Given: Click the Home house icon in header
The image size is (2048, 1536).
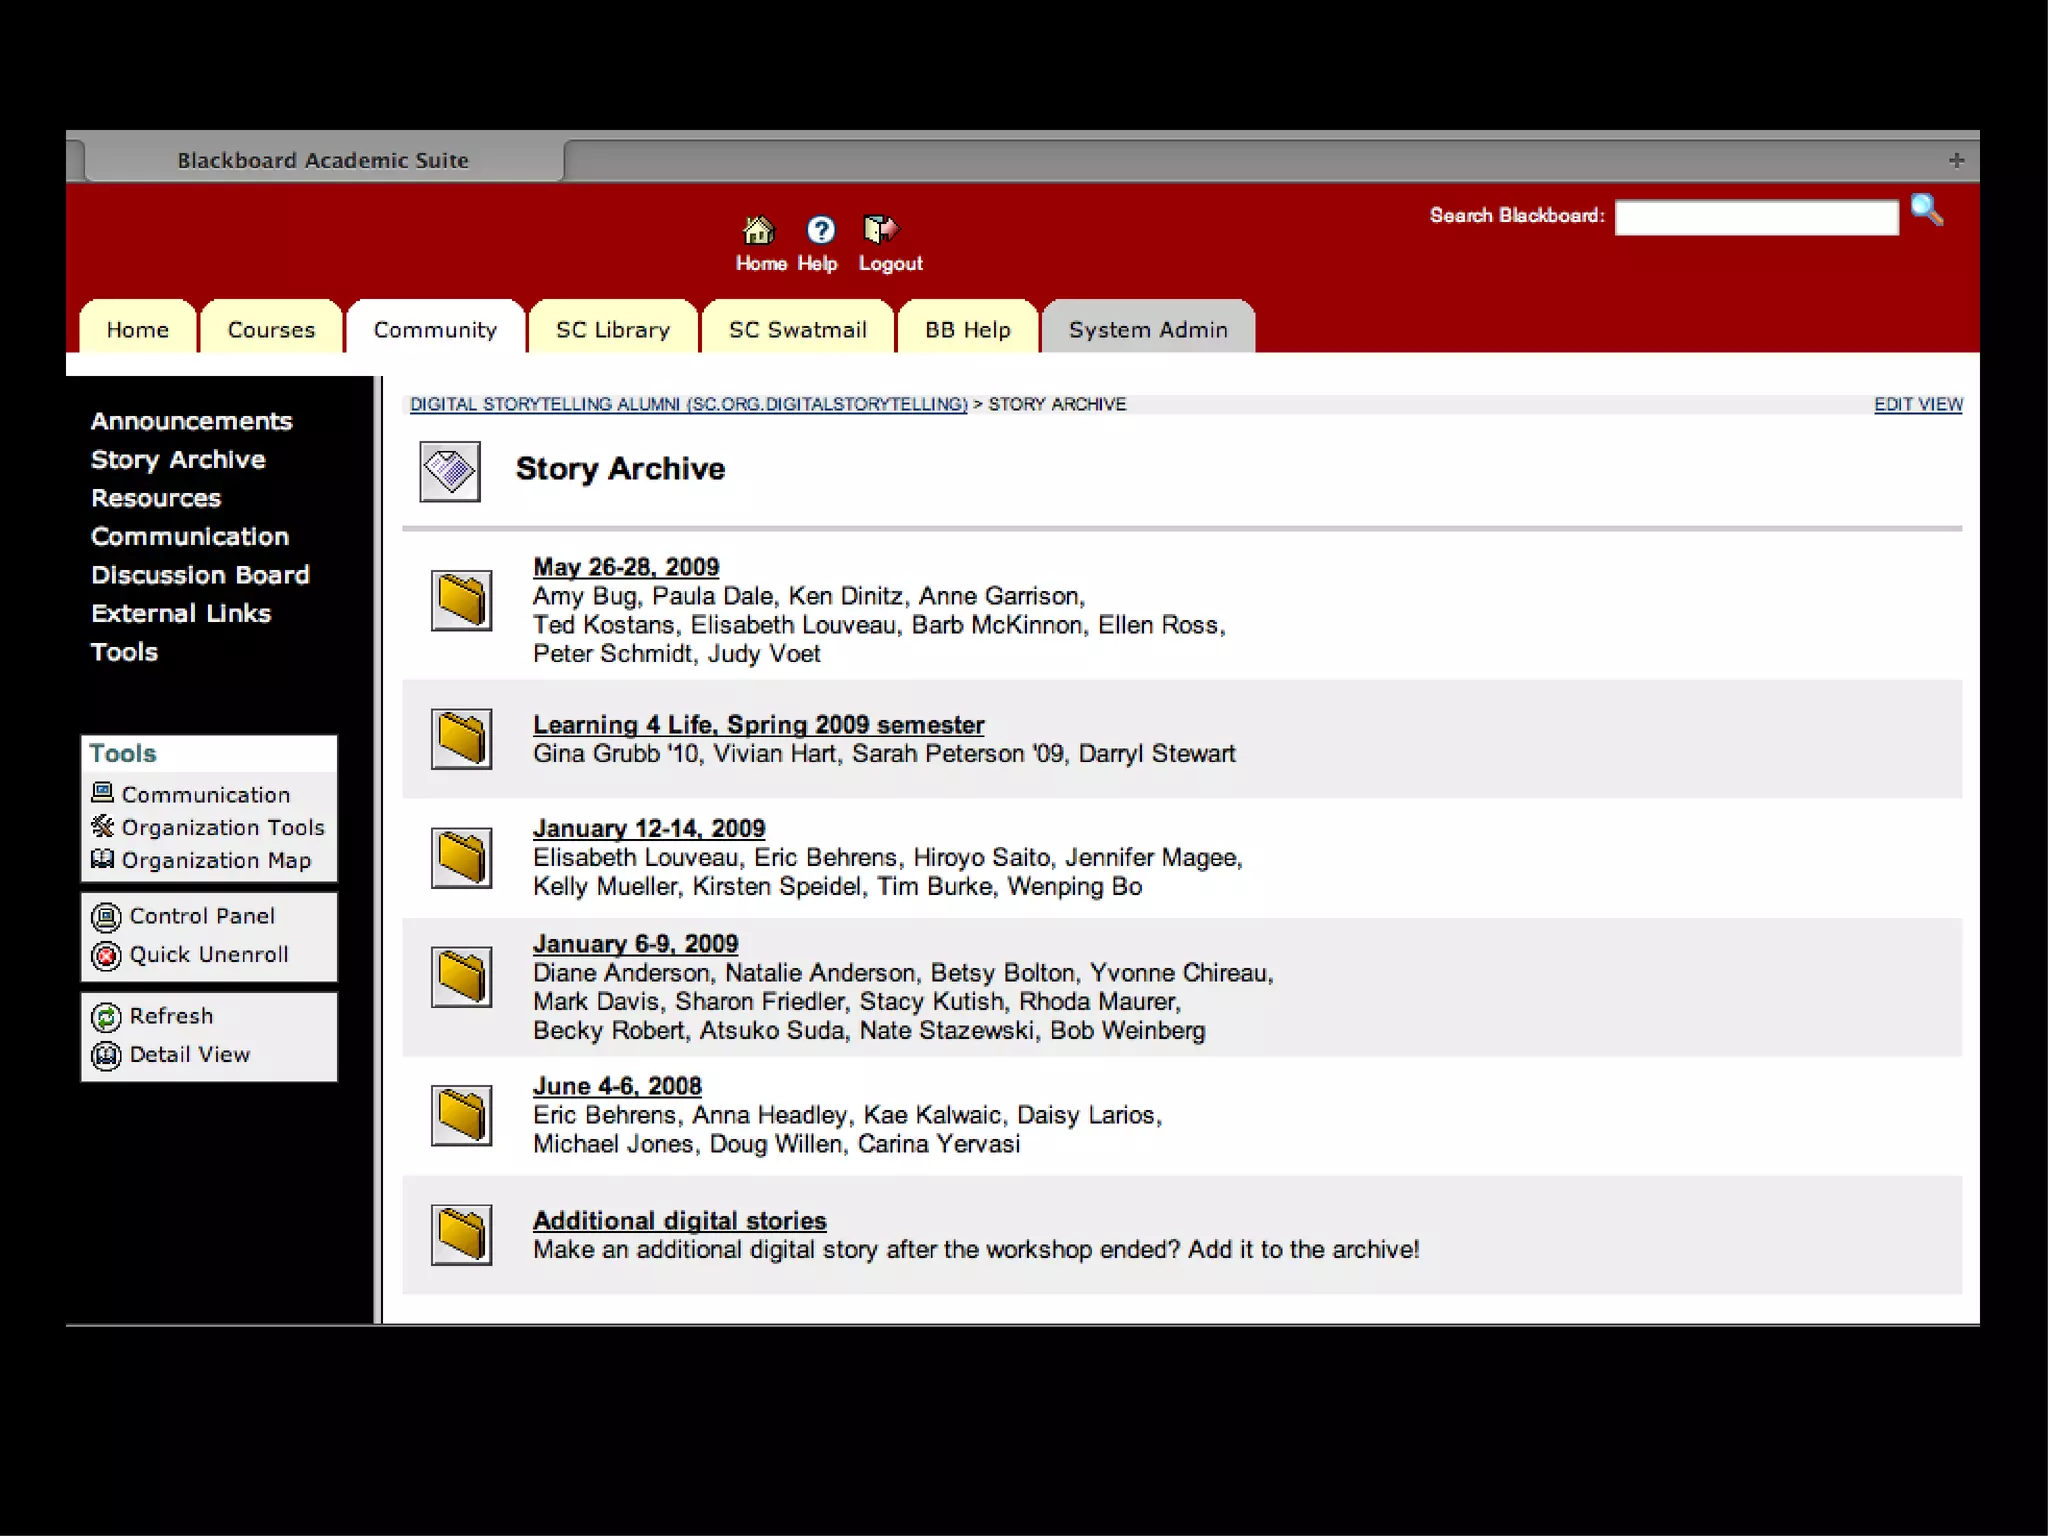Looking at the screenshot, I should point(759,231).
